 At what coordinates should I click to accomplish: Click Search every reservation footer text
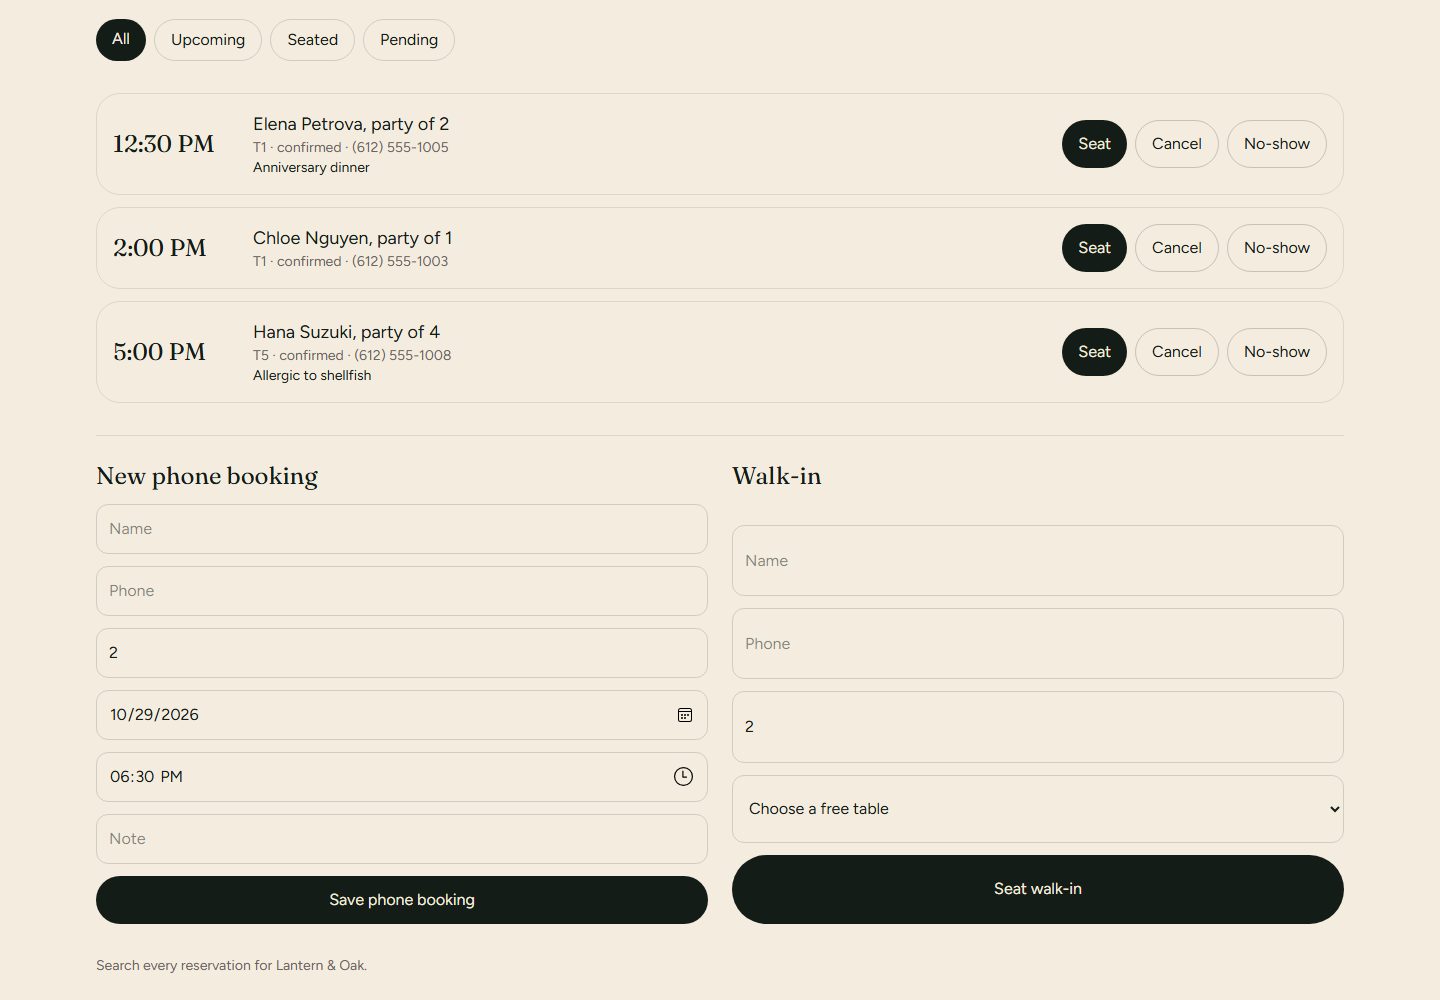[231, 966]
